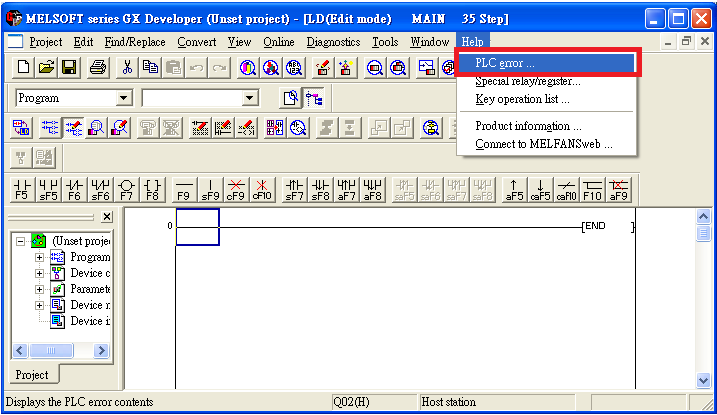The height and width of the screenshot is (415, 717).
Task: Expand the Device memory tree node
Action: pos(39,305)
